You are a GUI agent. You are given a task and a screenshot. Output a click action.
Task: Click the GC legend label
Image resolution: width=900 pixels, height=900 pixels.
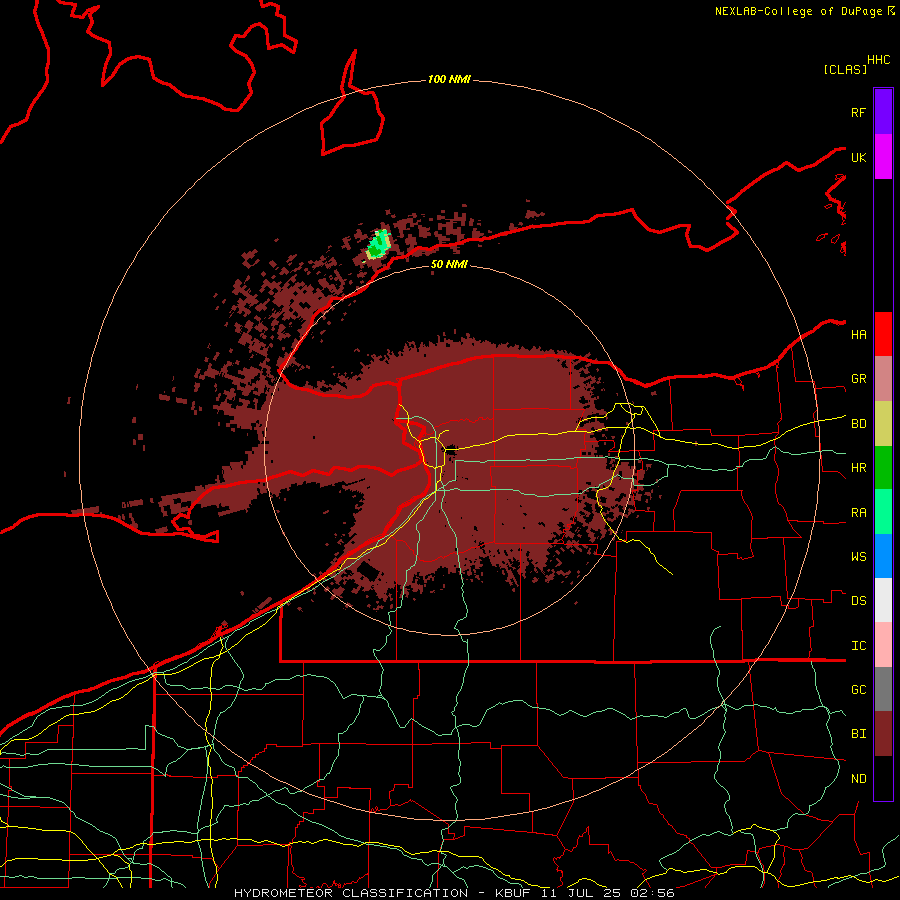tap(858, 690)
